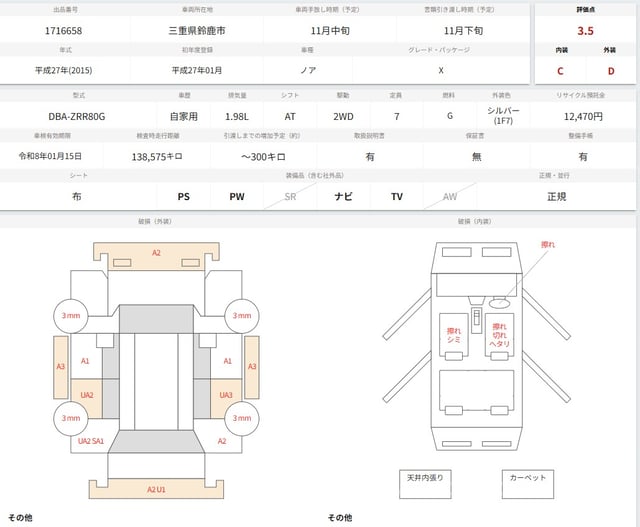
Task: Click the front-right 3mm tire circle
Action: [242, 315]
